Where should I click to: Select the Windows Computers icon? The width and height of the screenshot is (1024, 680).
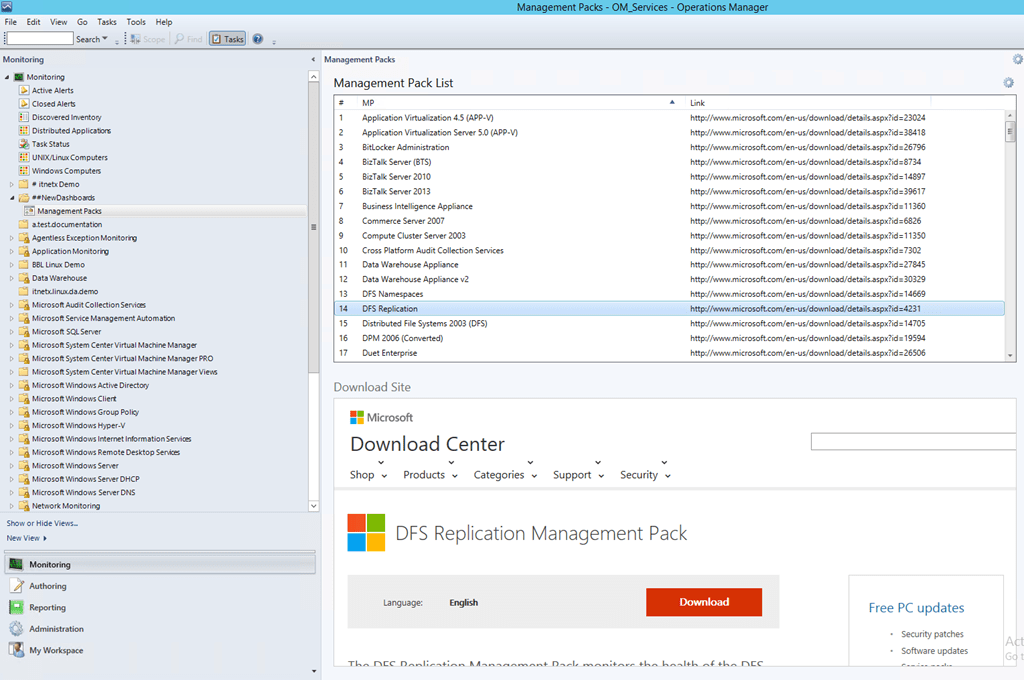24,170
